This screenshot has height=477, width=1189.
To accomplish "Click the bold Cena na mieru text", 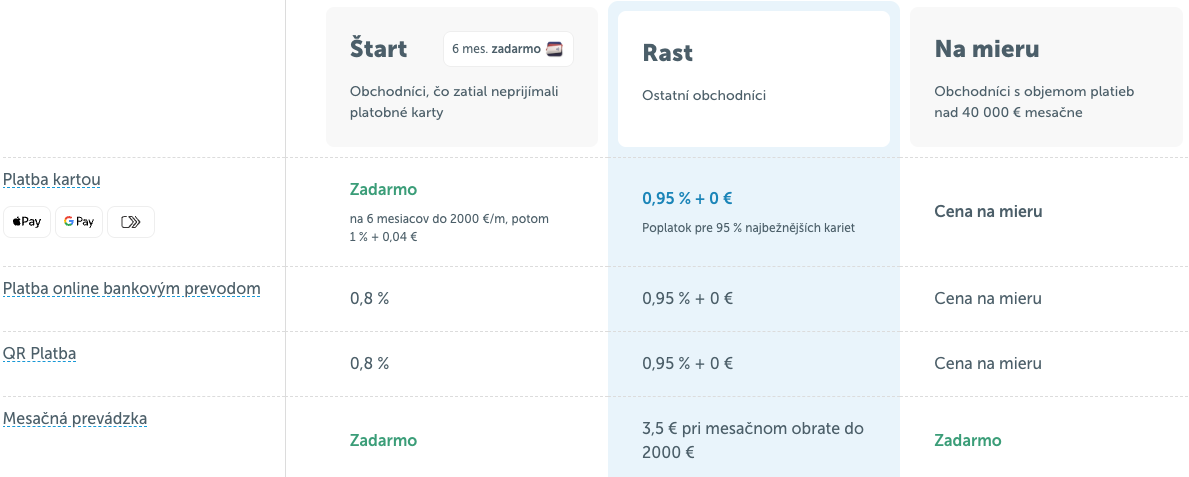I will (988, 212).
